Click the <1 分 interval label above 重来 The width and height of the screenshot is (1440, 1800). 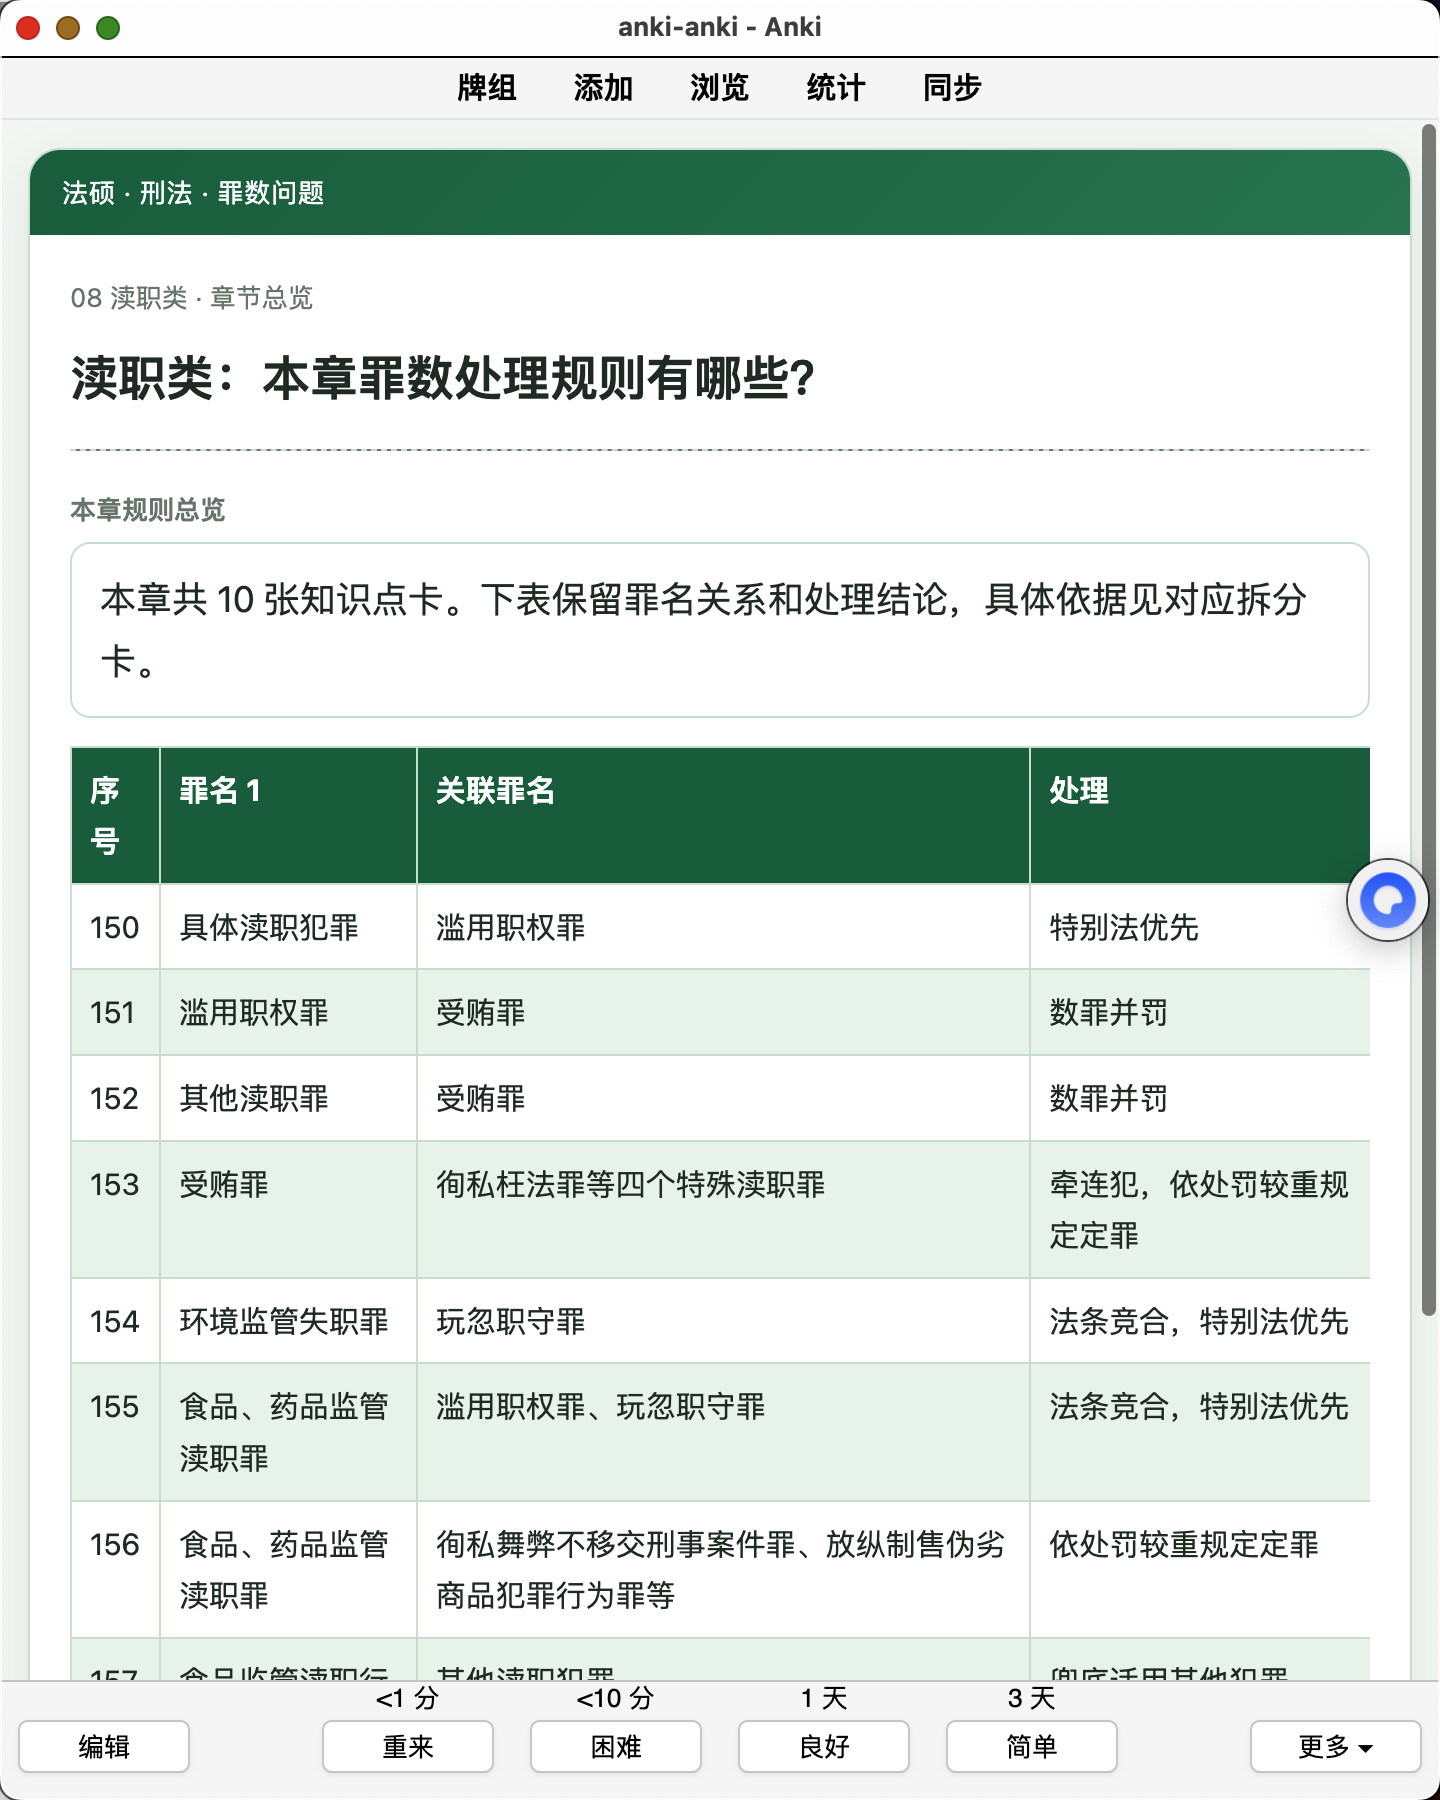tap(408, 1698)
